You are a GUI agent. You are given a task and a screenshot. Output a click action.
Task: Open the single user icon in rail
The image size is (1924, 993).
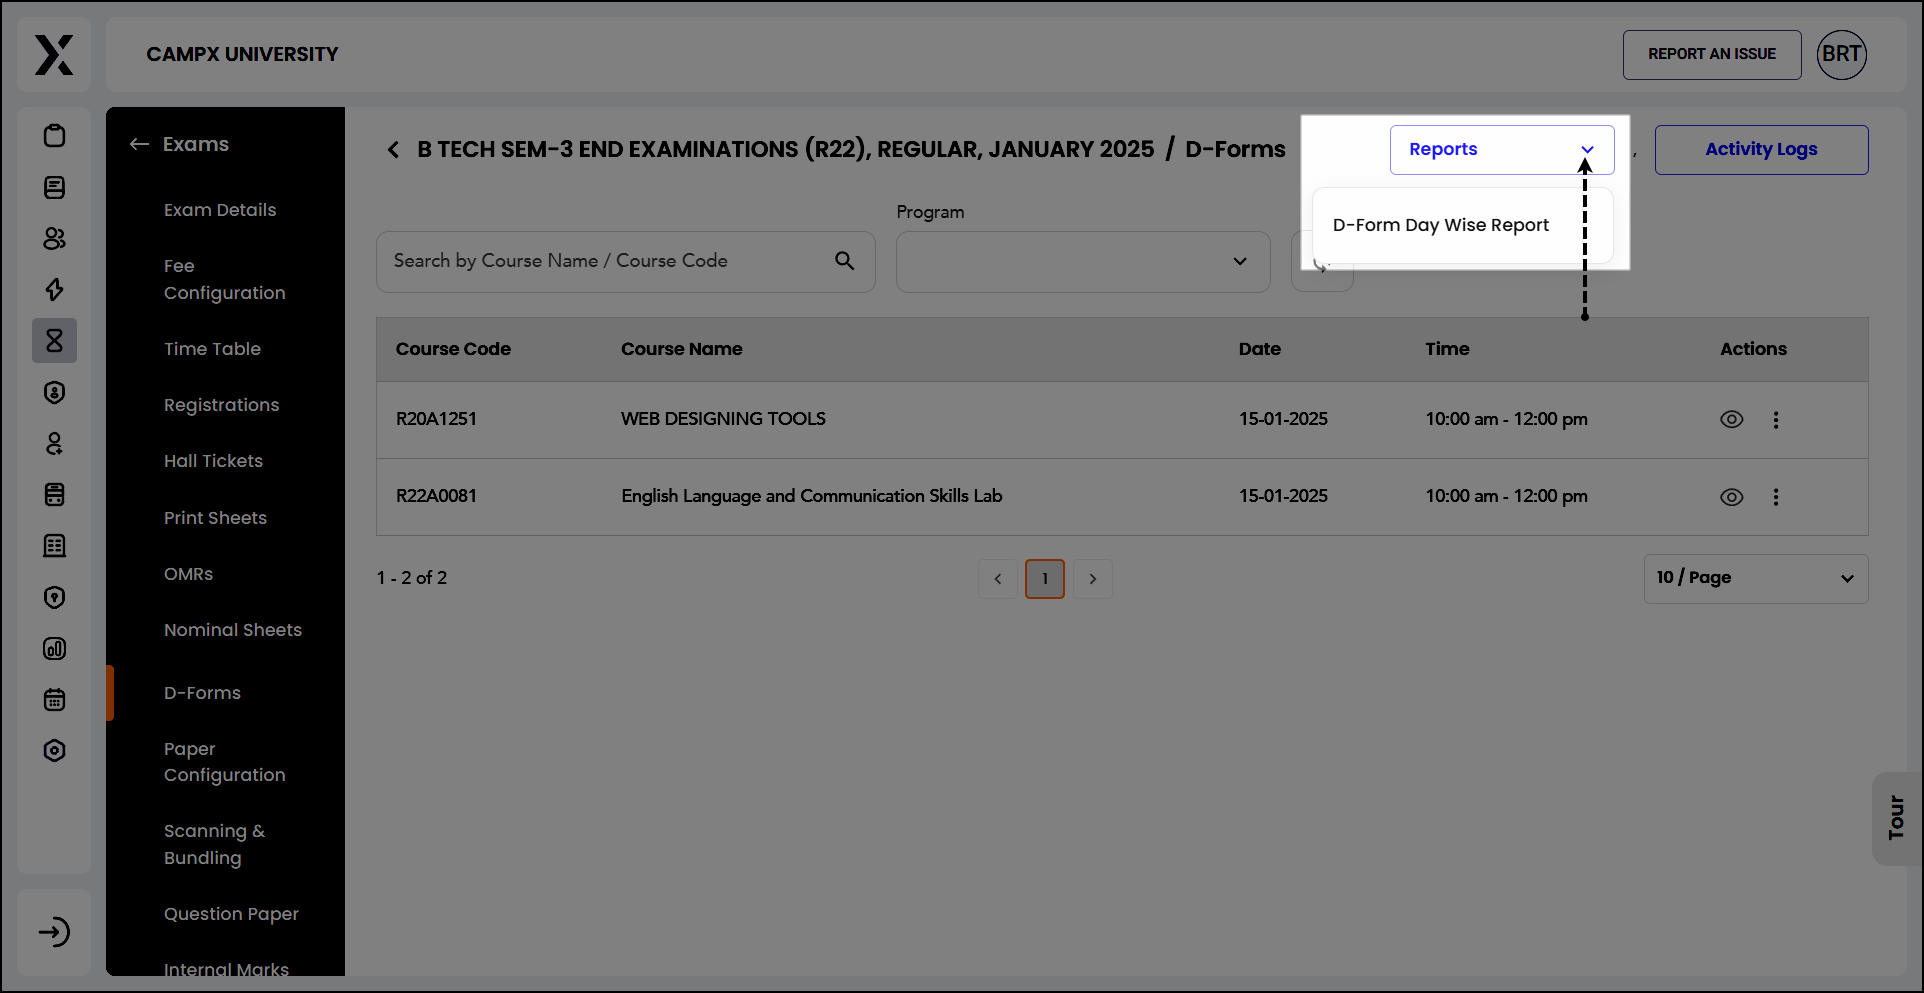(55, 443)
